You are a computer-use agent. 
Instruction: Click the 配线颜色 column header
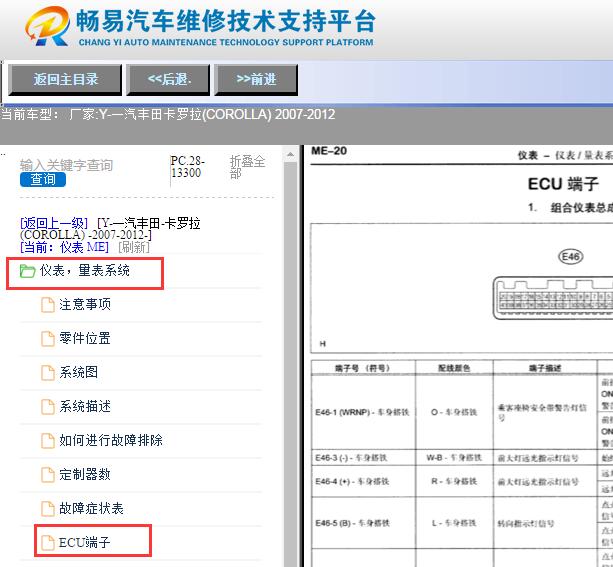(454, 368)
